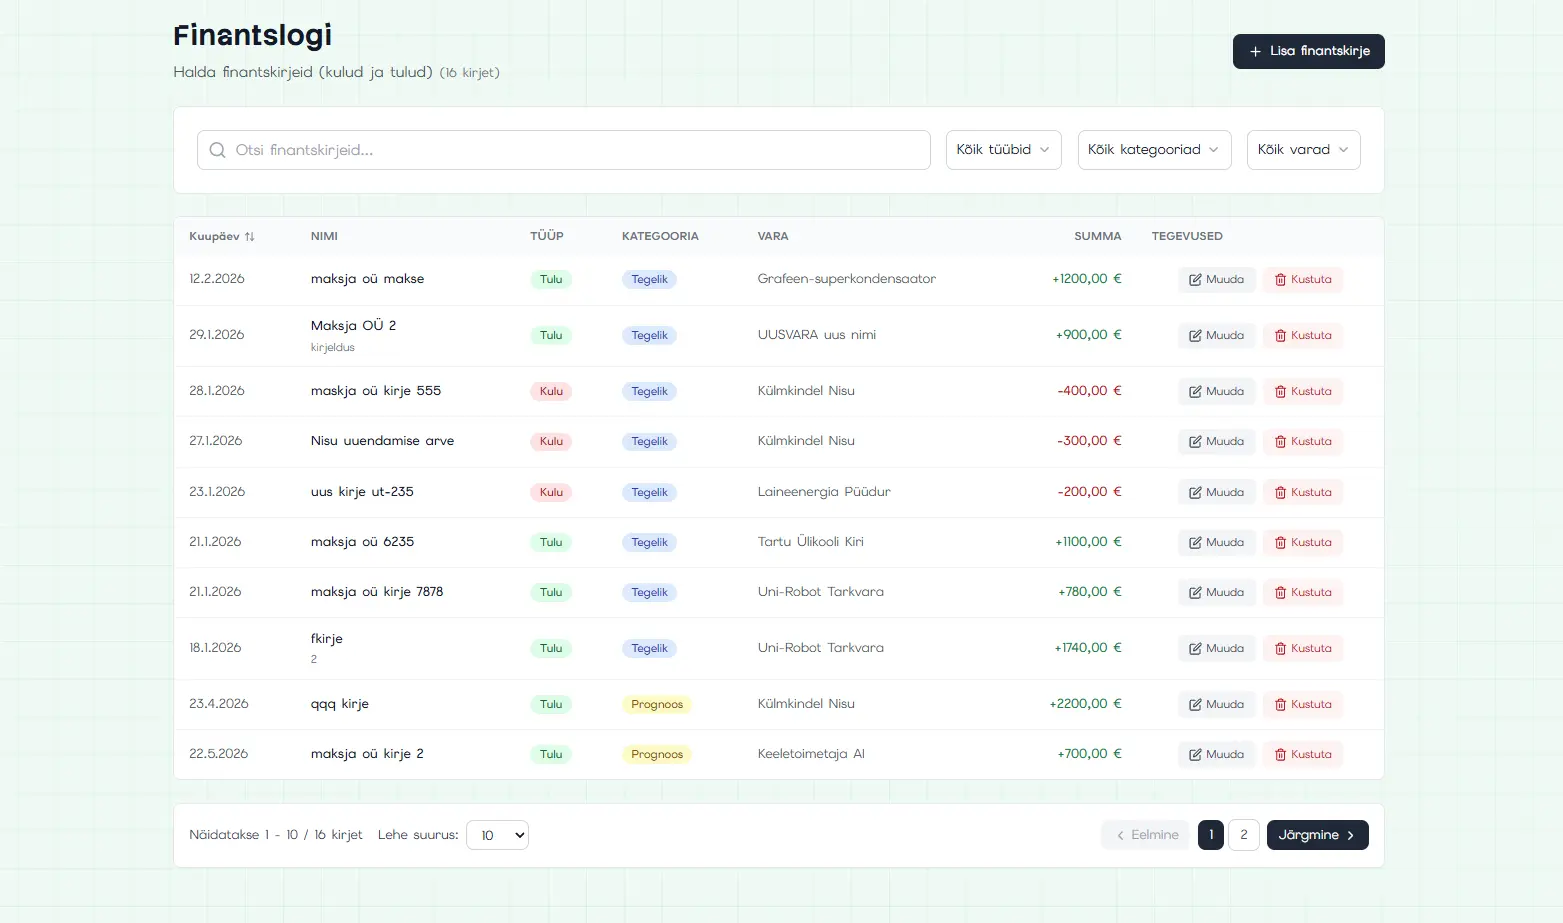Go to page 2 of the records
The image size is (1563, 923).
click(1243, 835)
